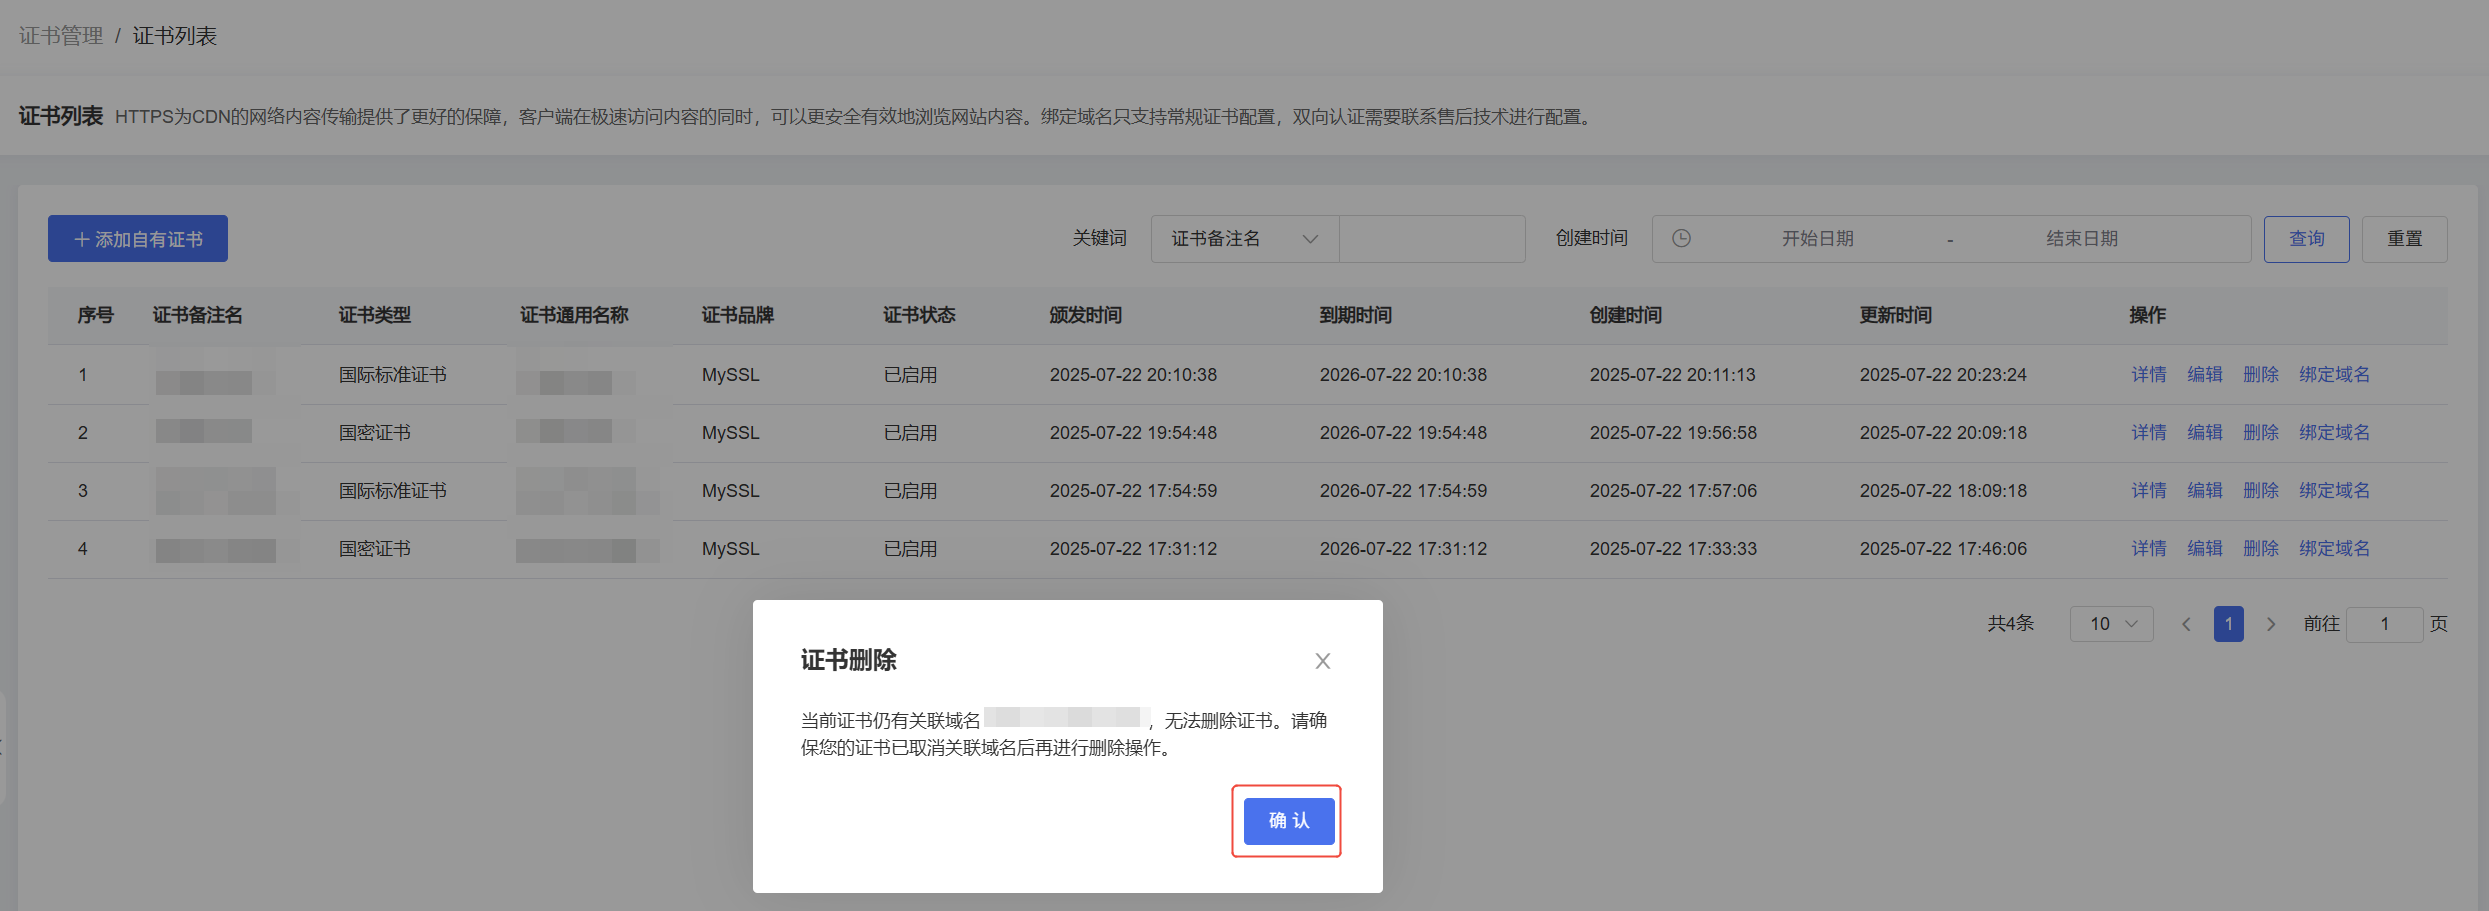Image resolution: width=2489 pixels, height=911 pixels.
Task: Close the 证书删除 dialog with X
Action: (x=1323, y=661)
